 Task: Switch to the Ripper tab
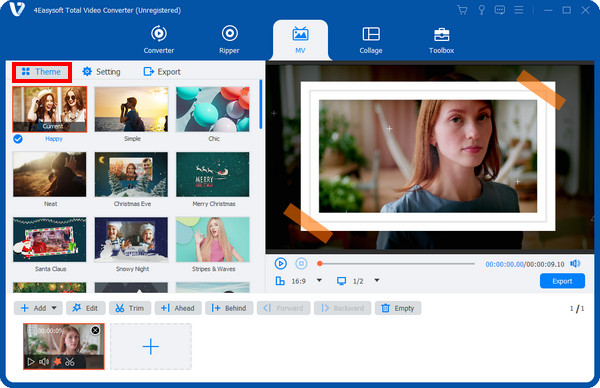(229, 39)
